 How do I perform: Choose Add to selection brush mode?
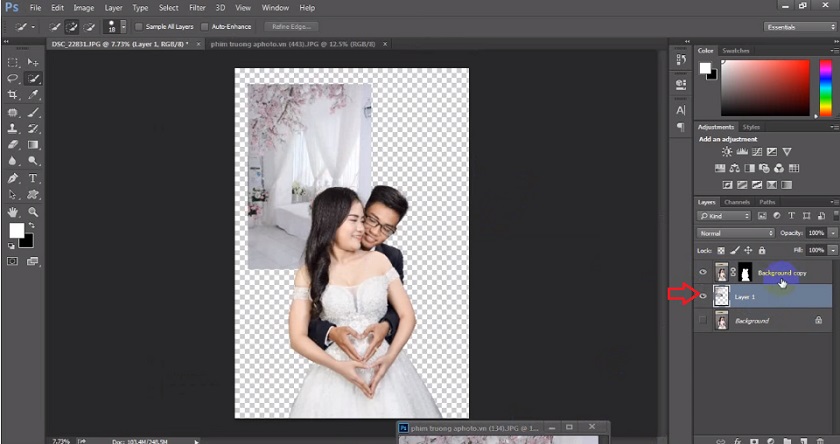point(72,26)
